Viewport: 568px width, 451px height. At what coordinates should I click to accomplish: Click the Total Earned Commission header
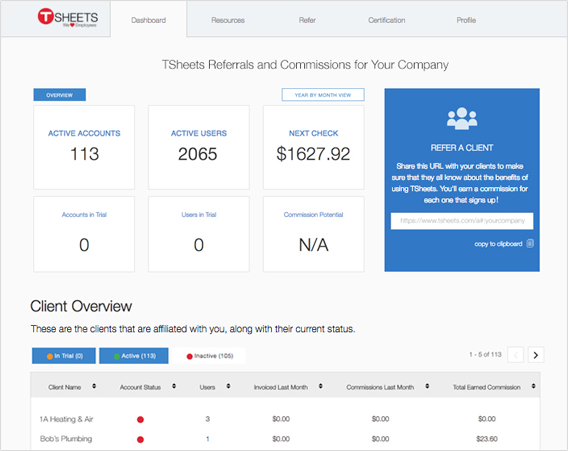[x=486, y=387]
